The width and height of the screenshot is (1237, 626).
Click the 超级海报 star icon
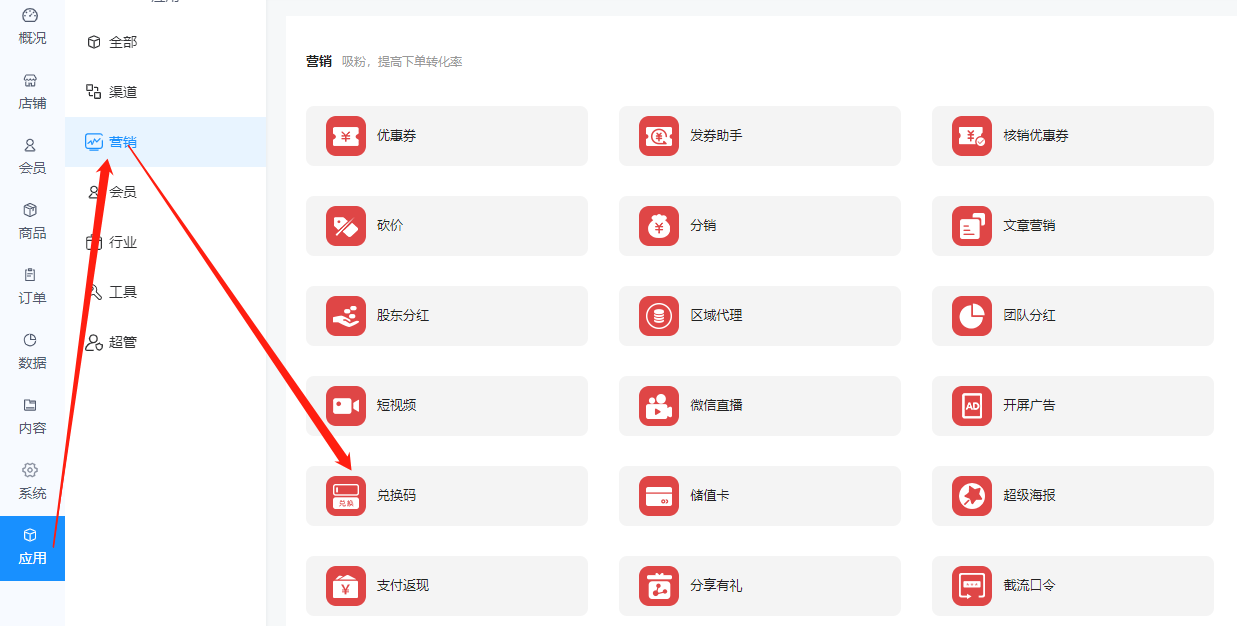point(972,496)
